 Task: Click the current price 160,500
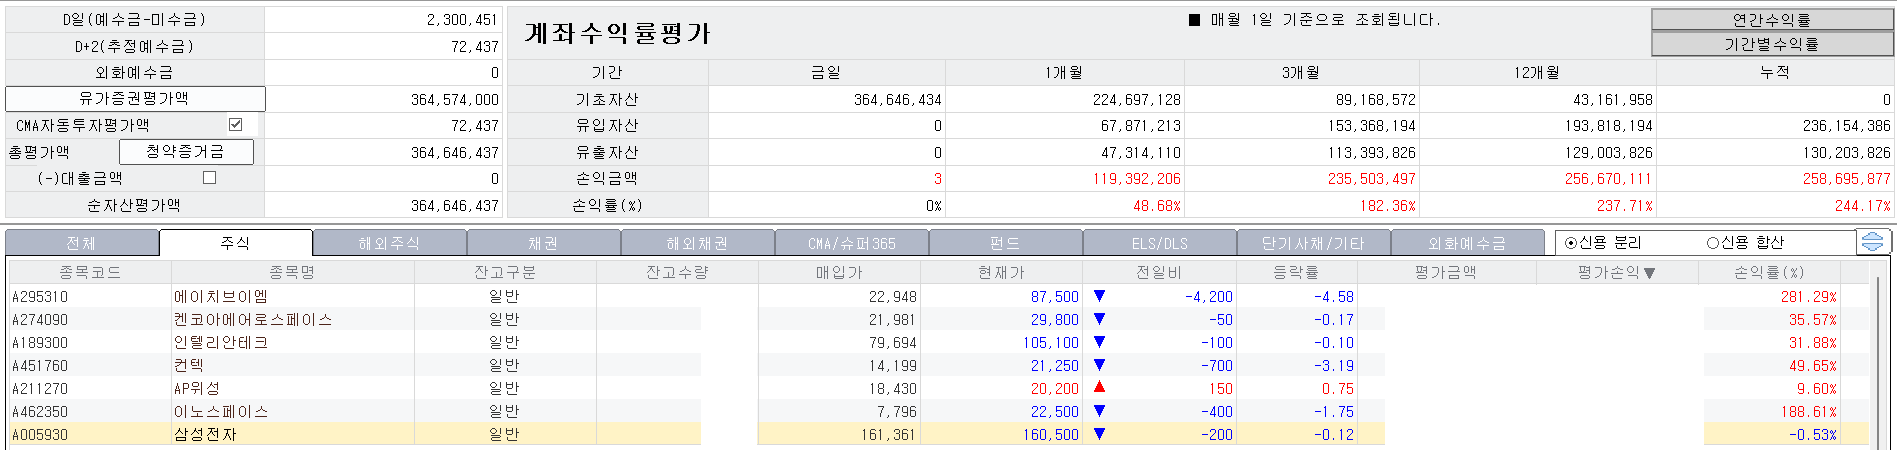pyautogui.click(x=1050, y=435)
